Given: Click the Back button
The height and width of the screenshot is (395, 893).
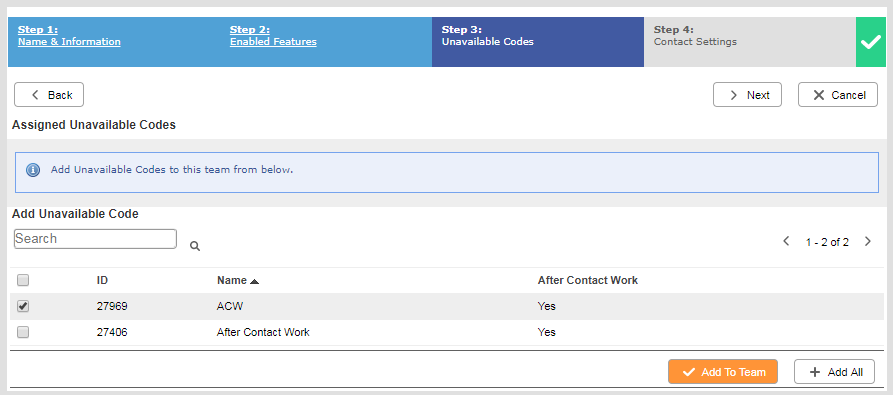Looking at the screenshot, I should pos(49,95).
